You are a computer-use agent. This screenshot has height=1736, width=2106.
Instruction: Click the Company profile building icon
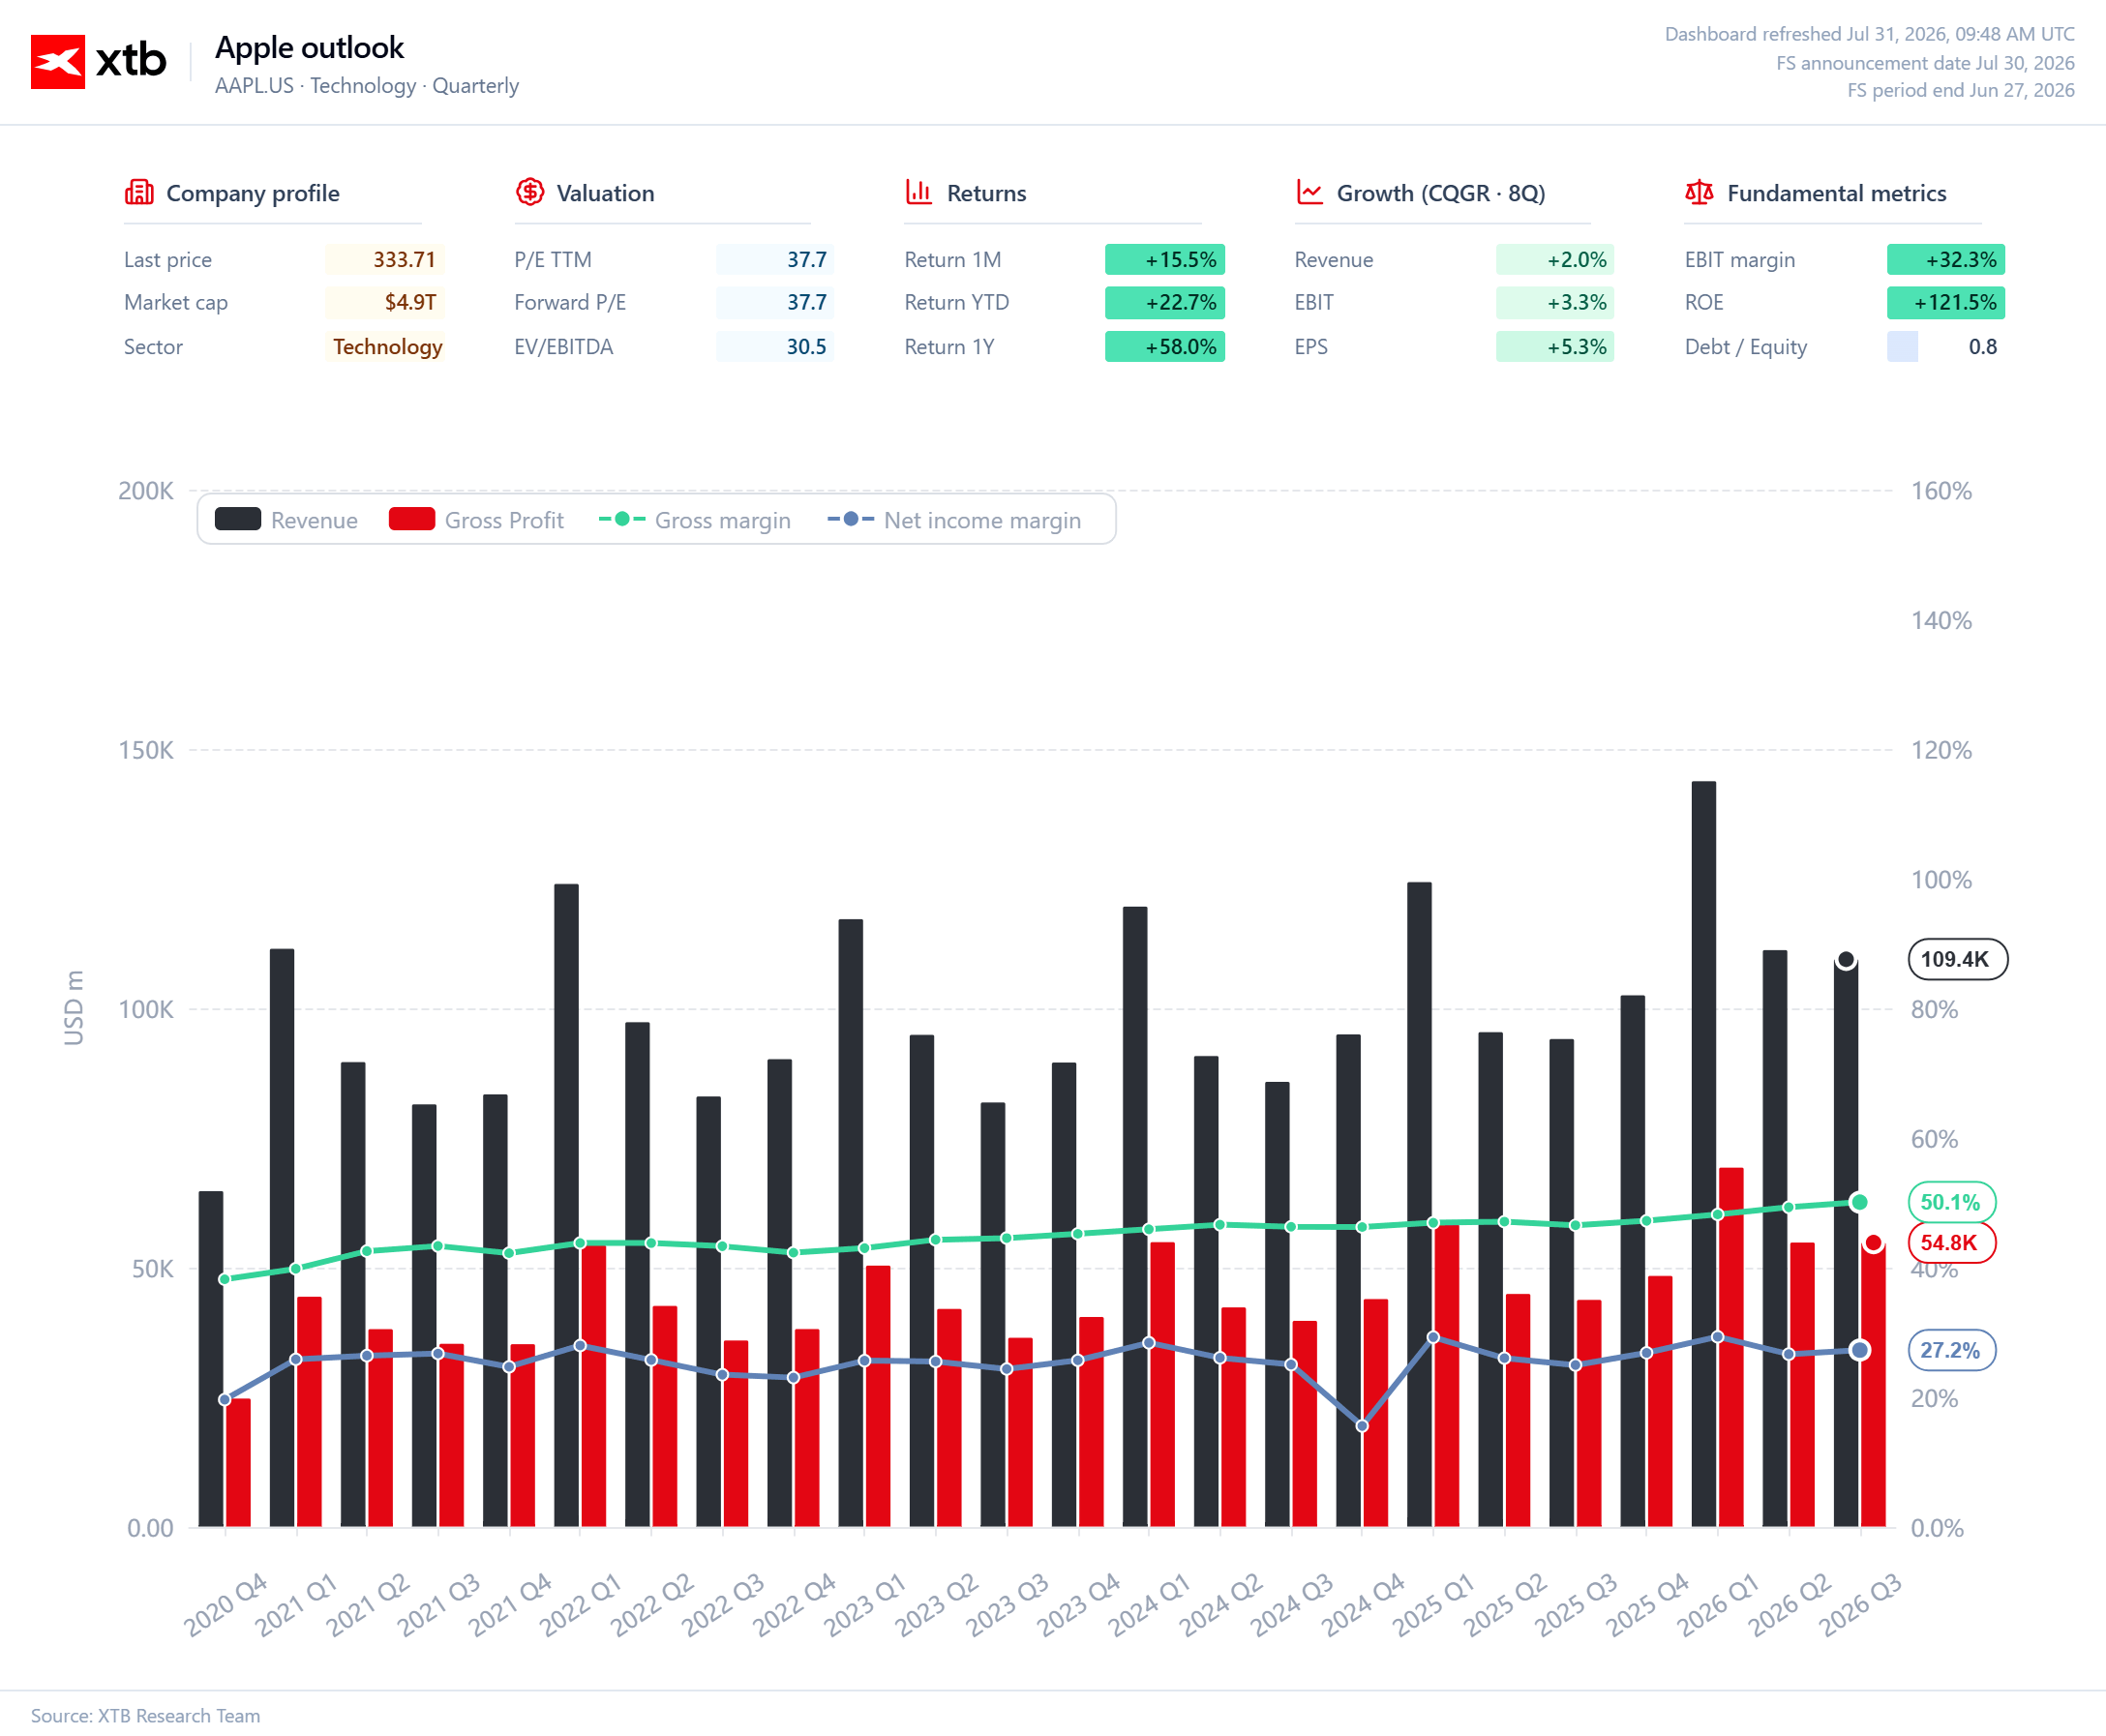click(139, 192)
